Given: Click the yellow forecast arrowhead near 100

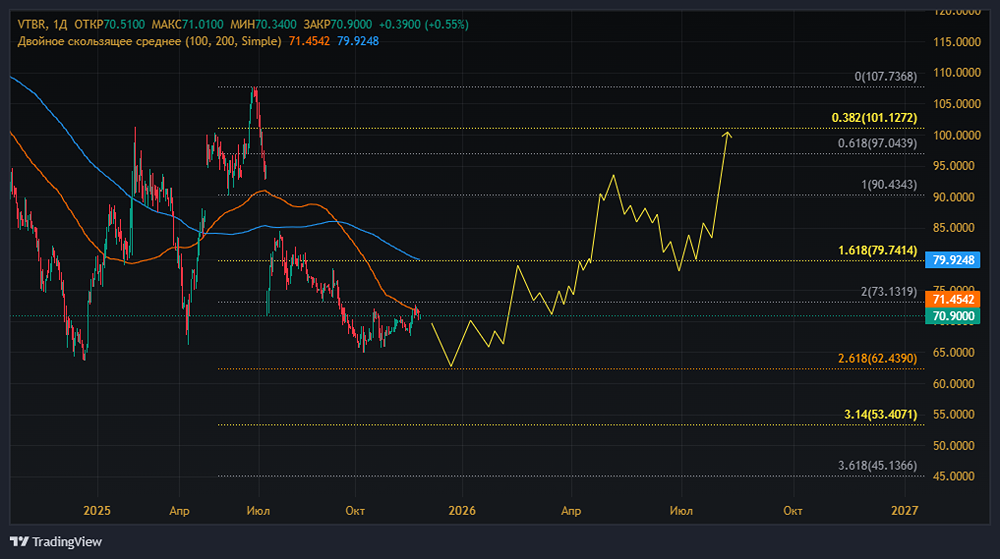Looking at the screenshot, I should pyautogui.click(x=728, y=134).
